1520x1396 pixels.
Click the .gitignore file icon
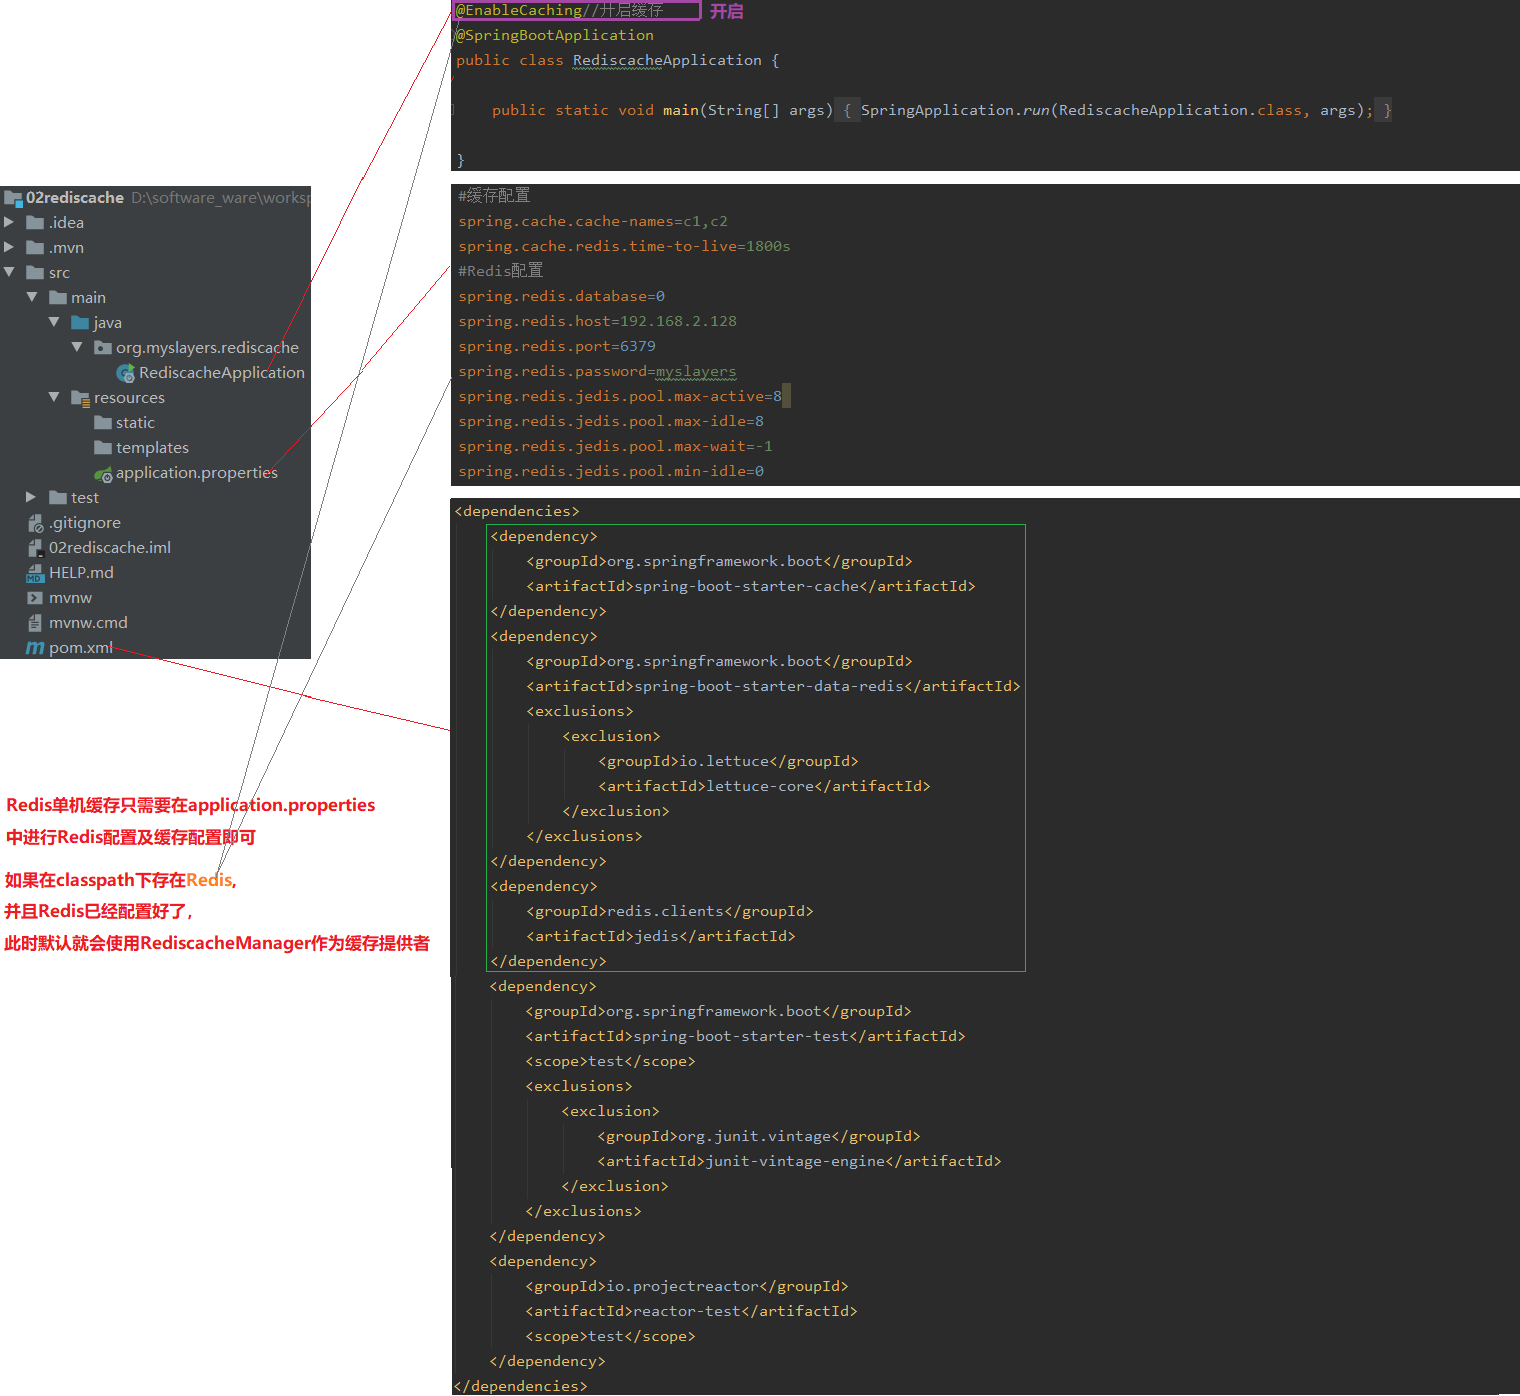click(x=35, y=523)
